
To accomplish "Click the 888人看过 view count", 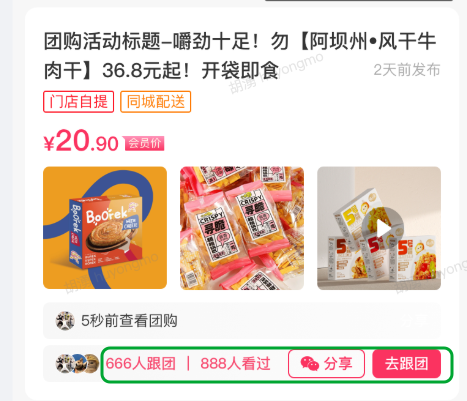I will point(235,364).
